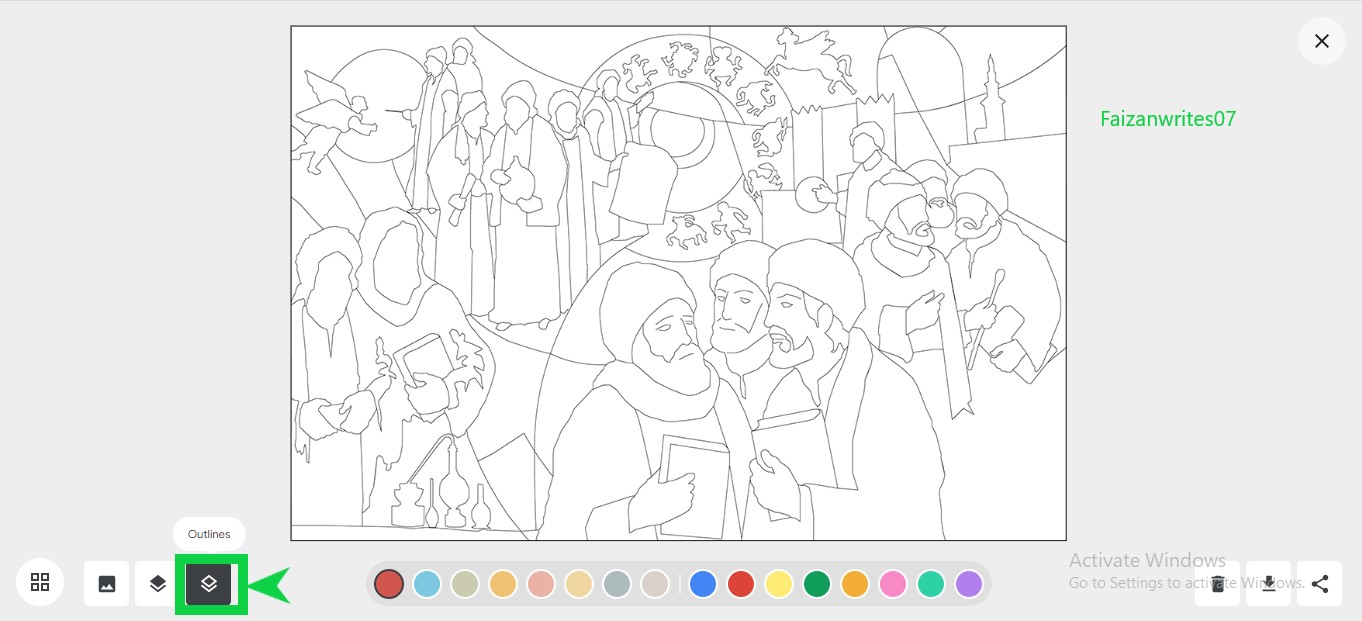1362x621 pixels.
Task: Show the original image view
Action: (107, 584)
